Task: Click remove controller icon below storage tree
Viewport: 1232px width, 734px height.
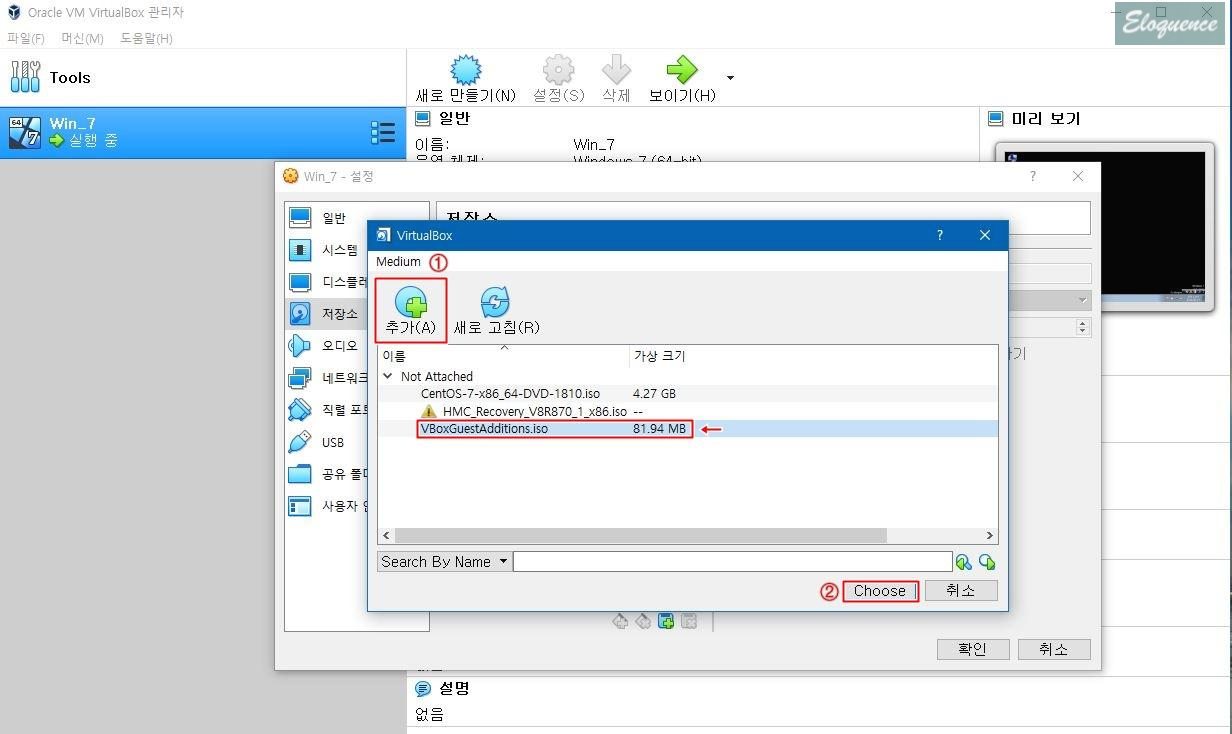Action: [643, 621]
